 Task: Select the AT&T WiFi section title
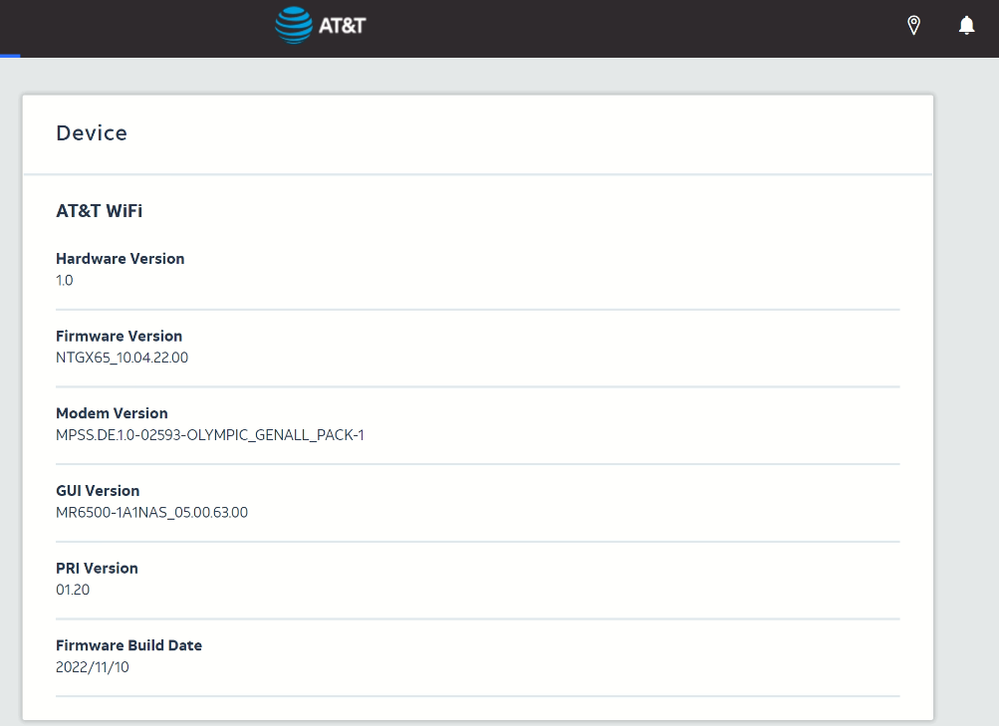pyautogui.click(x=99, y=211)
